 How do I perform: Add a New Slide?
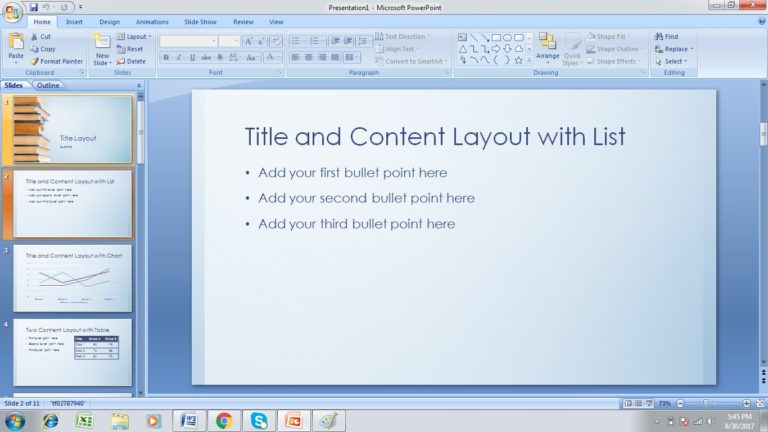point(102,49)
